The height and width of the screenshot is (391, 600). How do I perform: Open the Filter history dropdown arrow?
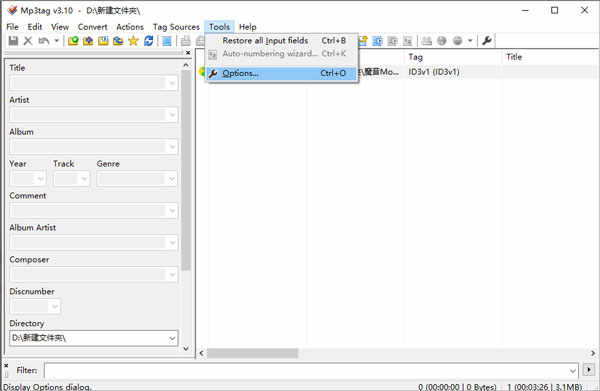click(x=572, y=370)
